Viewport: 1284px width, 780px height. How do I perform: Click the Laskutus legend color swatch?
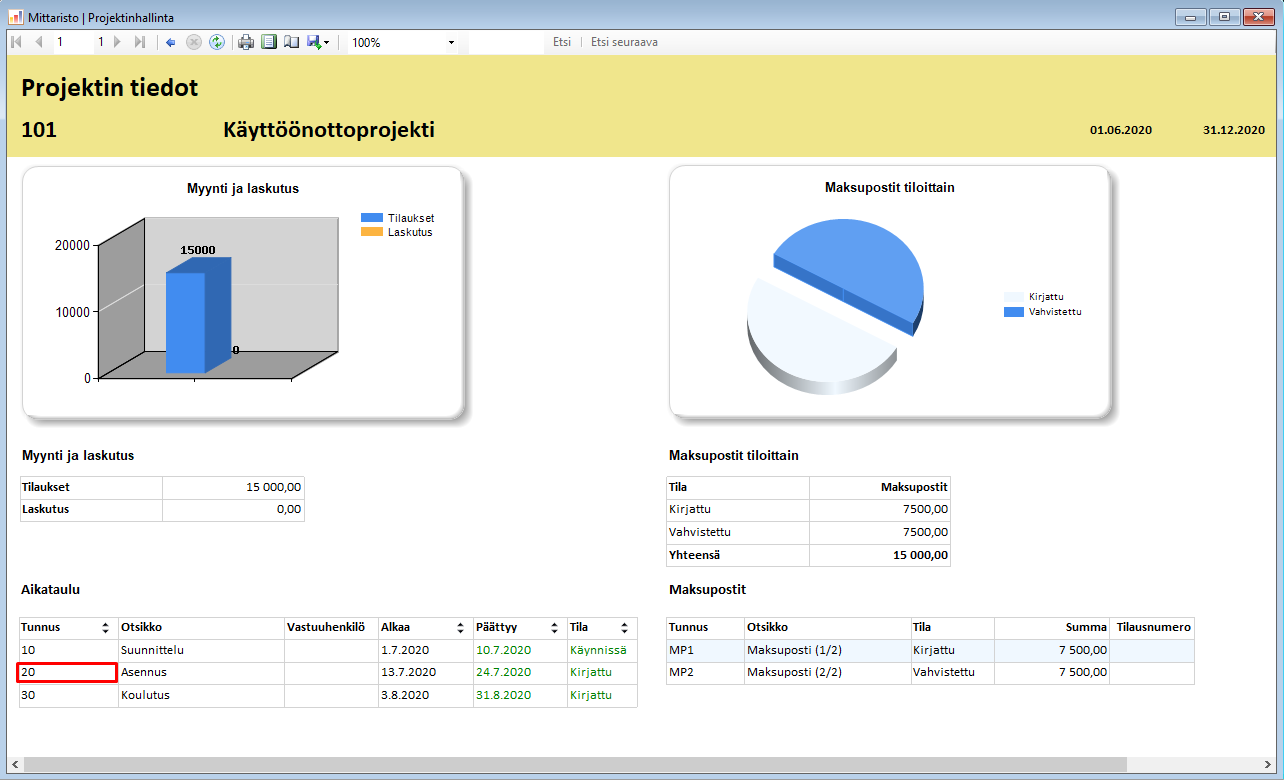372,232
